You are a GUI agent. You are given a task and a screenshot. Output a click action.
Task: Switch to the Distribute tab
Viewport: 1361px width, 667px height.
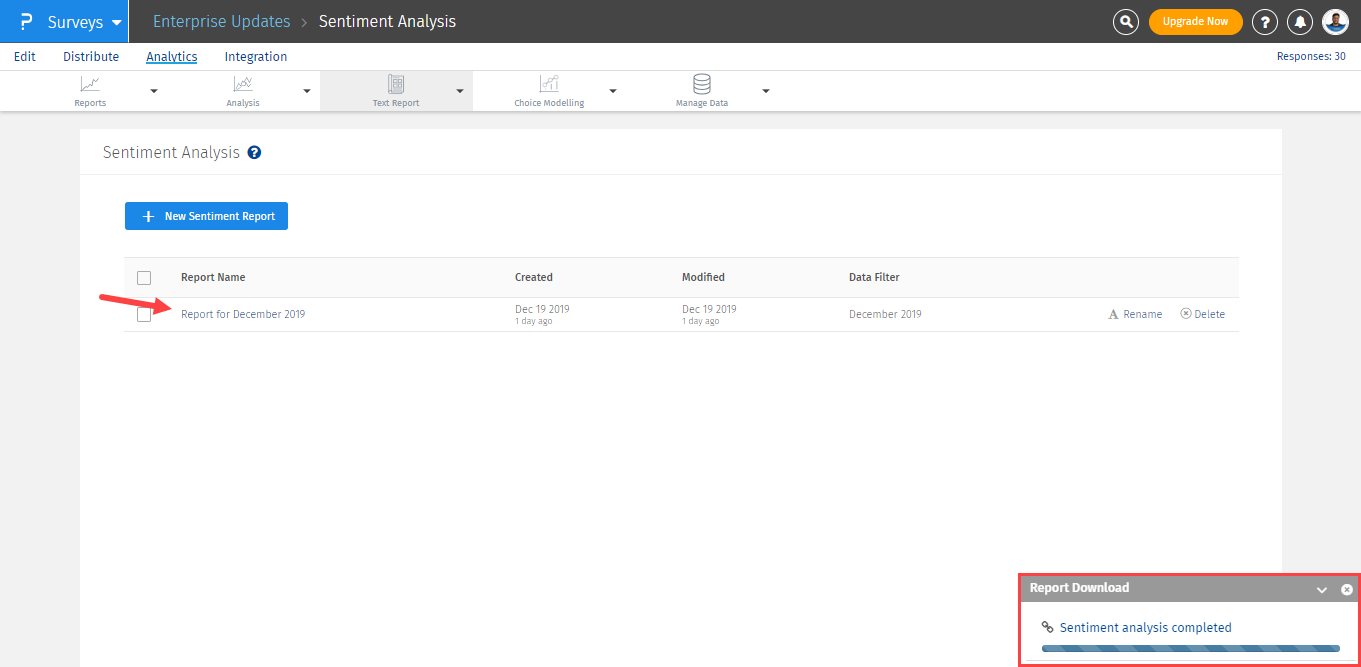pyautogui.click(x=91, y=57)
